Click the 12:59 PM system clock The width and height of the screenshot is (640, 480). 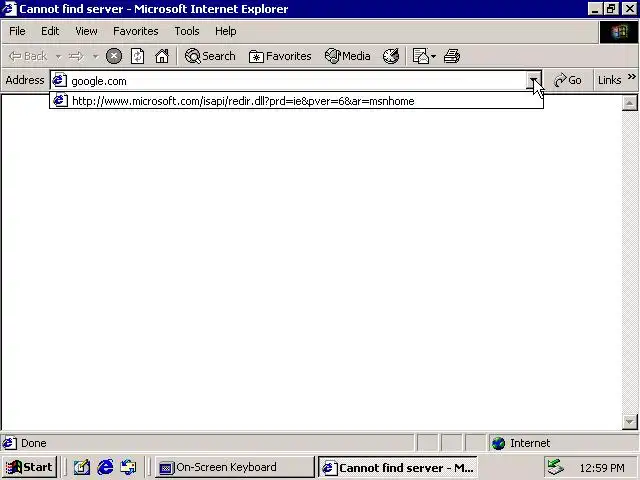coord(602,467)
